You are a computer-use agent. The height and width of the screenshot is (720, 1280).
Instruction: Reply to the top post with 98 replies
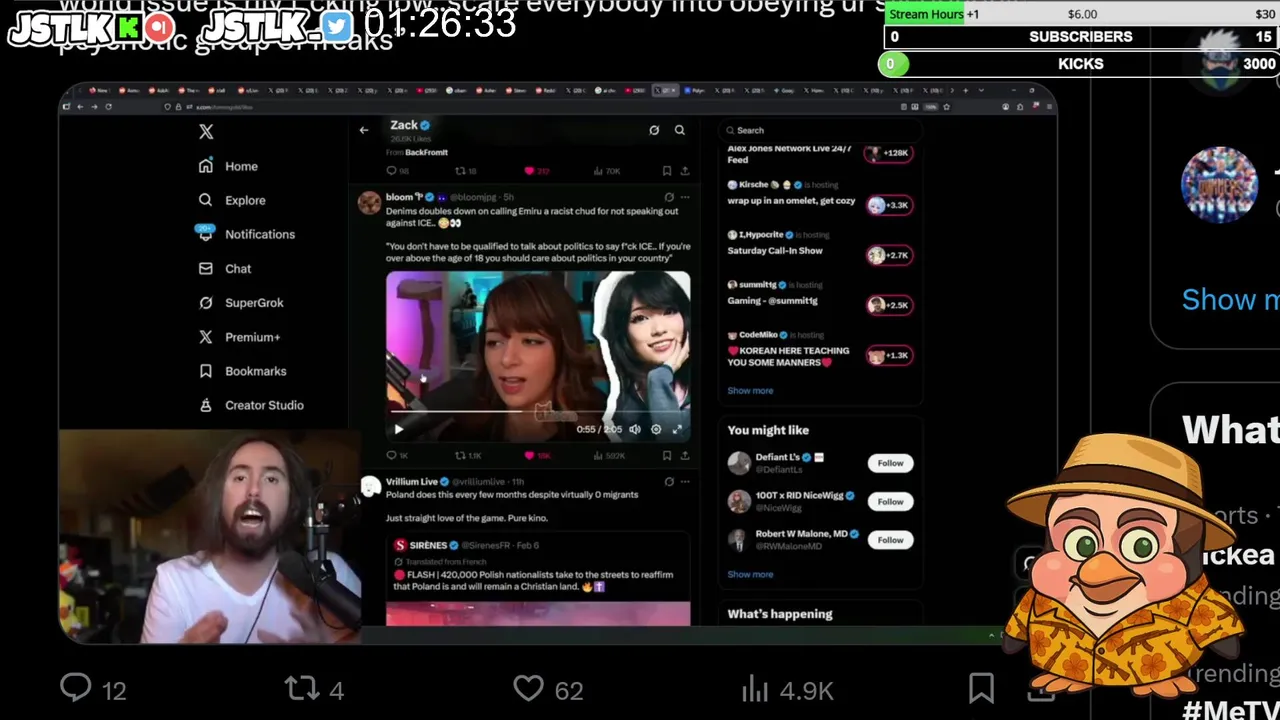pos(398,171)
